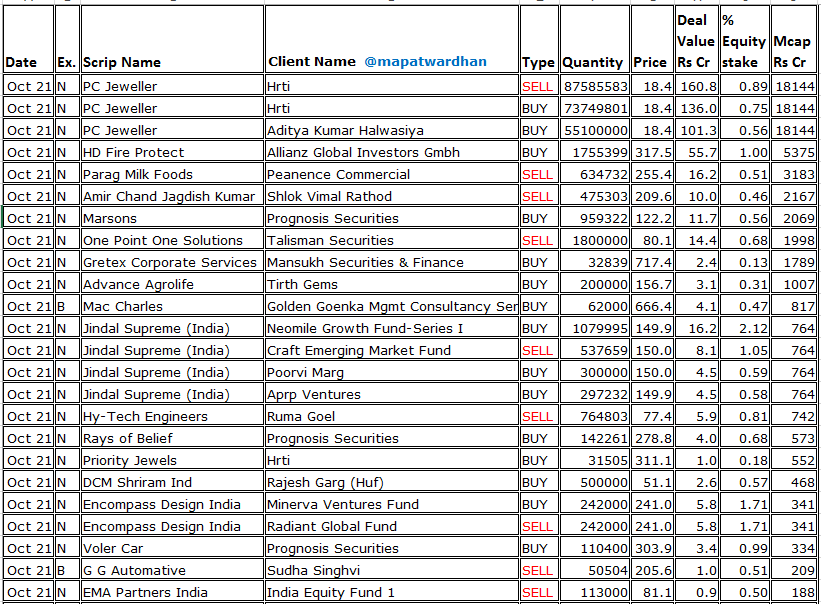Select Gretex Corporate Services cell
Image resolution: width=821 pixels, height=604 pixels.
pyautogui.click(x=172, y=262)
